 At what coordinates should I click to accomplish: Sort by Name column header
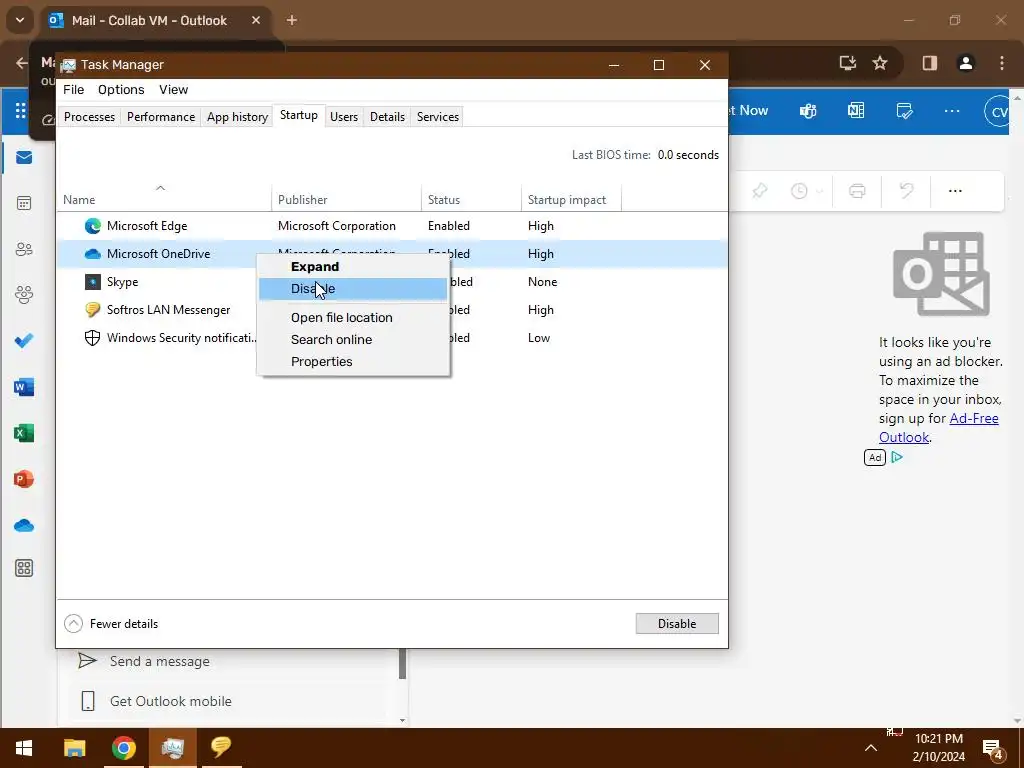(x=164, y=199)
